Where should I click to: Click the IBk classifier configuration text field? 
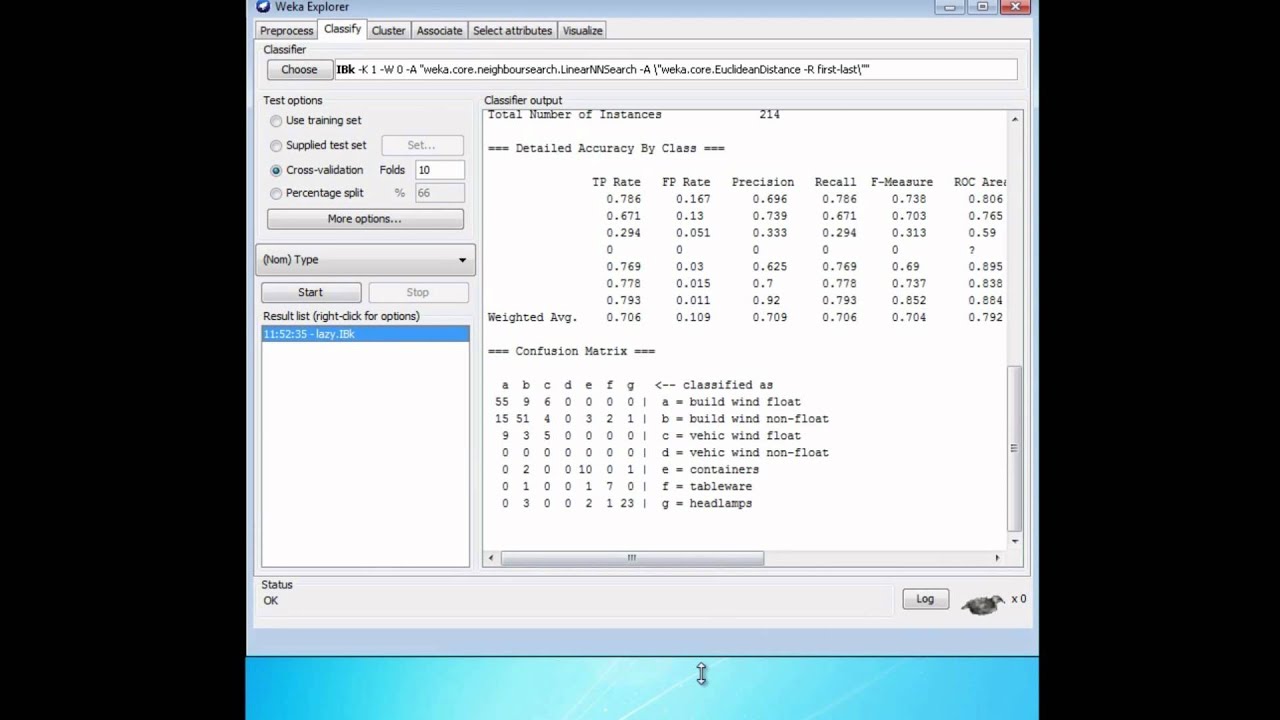click(676, 70)
